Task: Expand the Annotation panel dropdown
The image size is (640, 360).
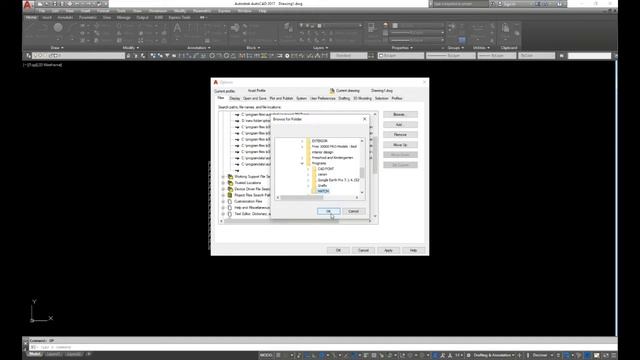Action: point(198,48)
